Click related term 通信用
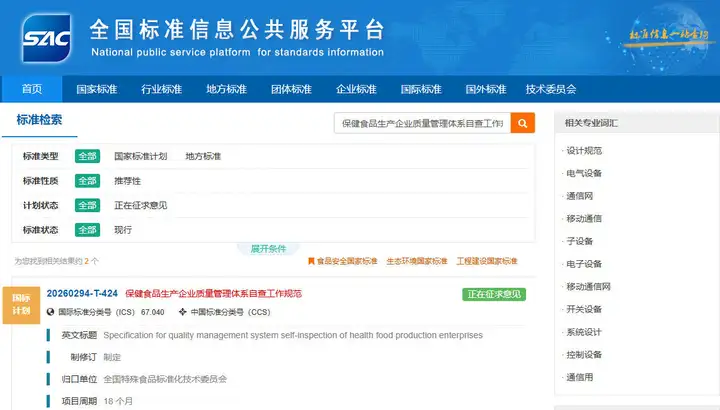 point(579,377)
